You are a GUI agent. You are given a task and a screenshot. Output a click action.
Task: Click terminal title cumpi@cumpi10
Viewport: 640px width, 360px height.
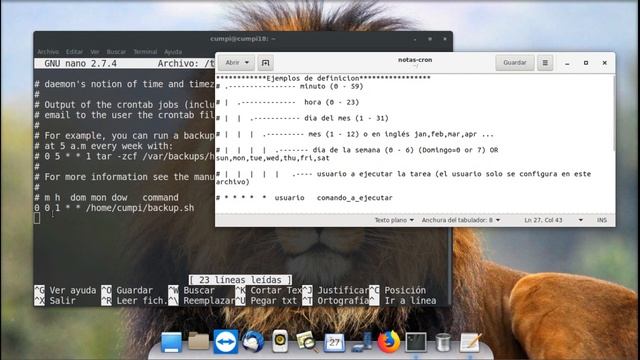tap(242, 39)
